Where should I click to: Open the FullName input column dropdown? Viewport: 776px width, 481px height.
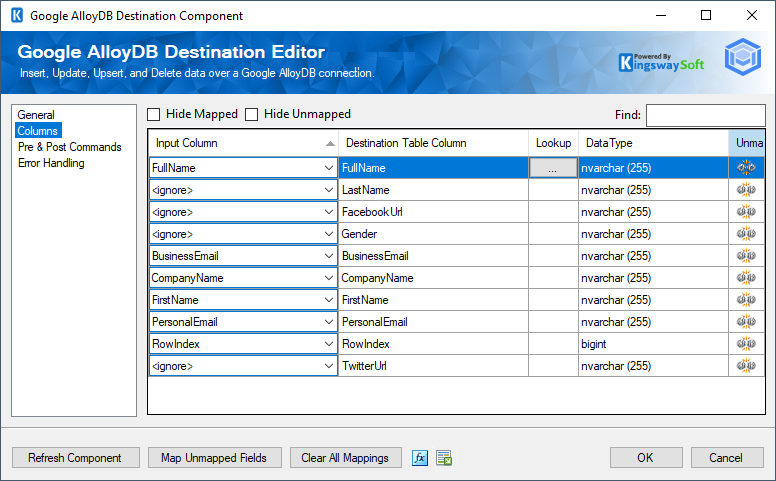coord(329,168)
